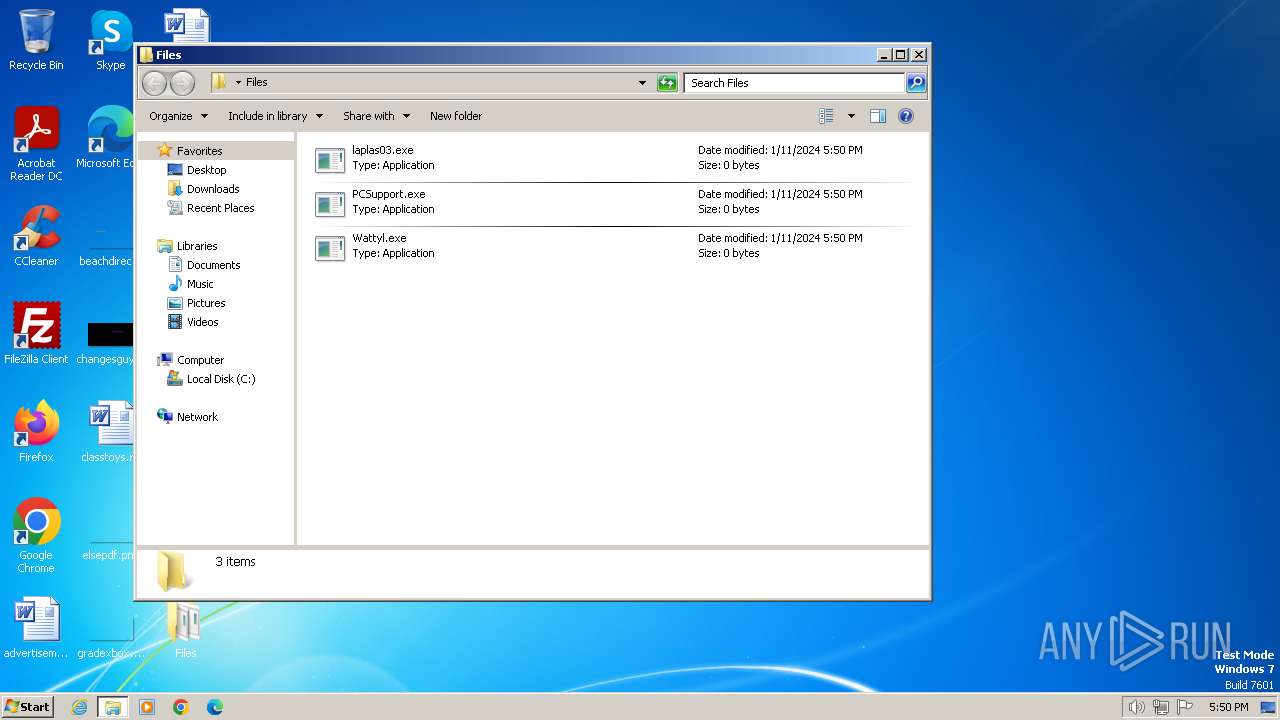Open the Include in library dropdown
Viewport: 1280px width, 720px height.
[x=275, y=116]
